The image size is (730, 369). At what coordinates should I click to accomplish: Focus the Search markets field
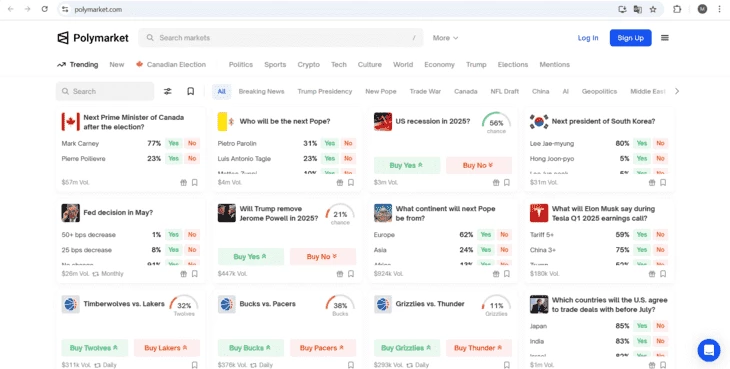(281, 38)
